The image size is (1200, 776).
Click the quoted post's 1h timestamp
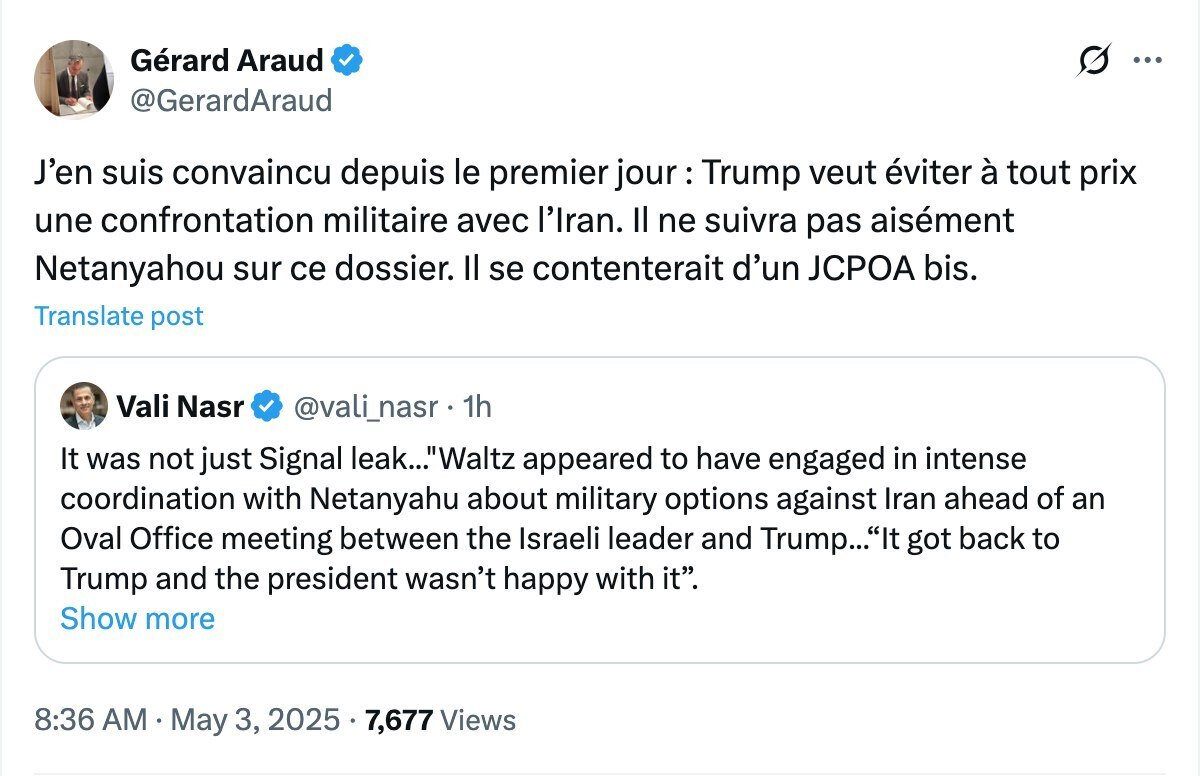479,406
